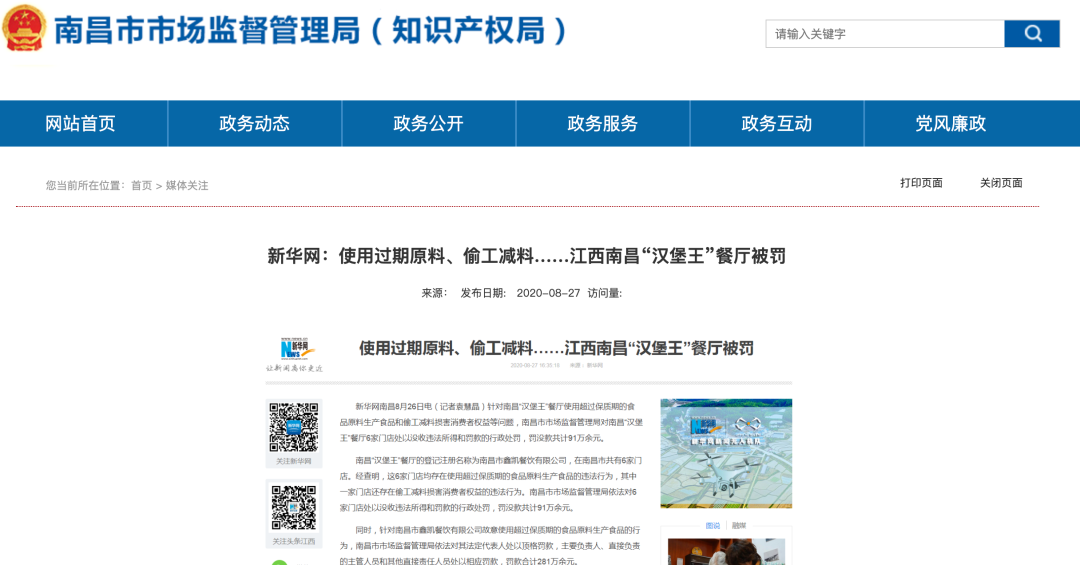Click the embedded headline 使用过期原料、偷工减料

[x=556, y=348]
